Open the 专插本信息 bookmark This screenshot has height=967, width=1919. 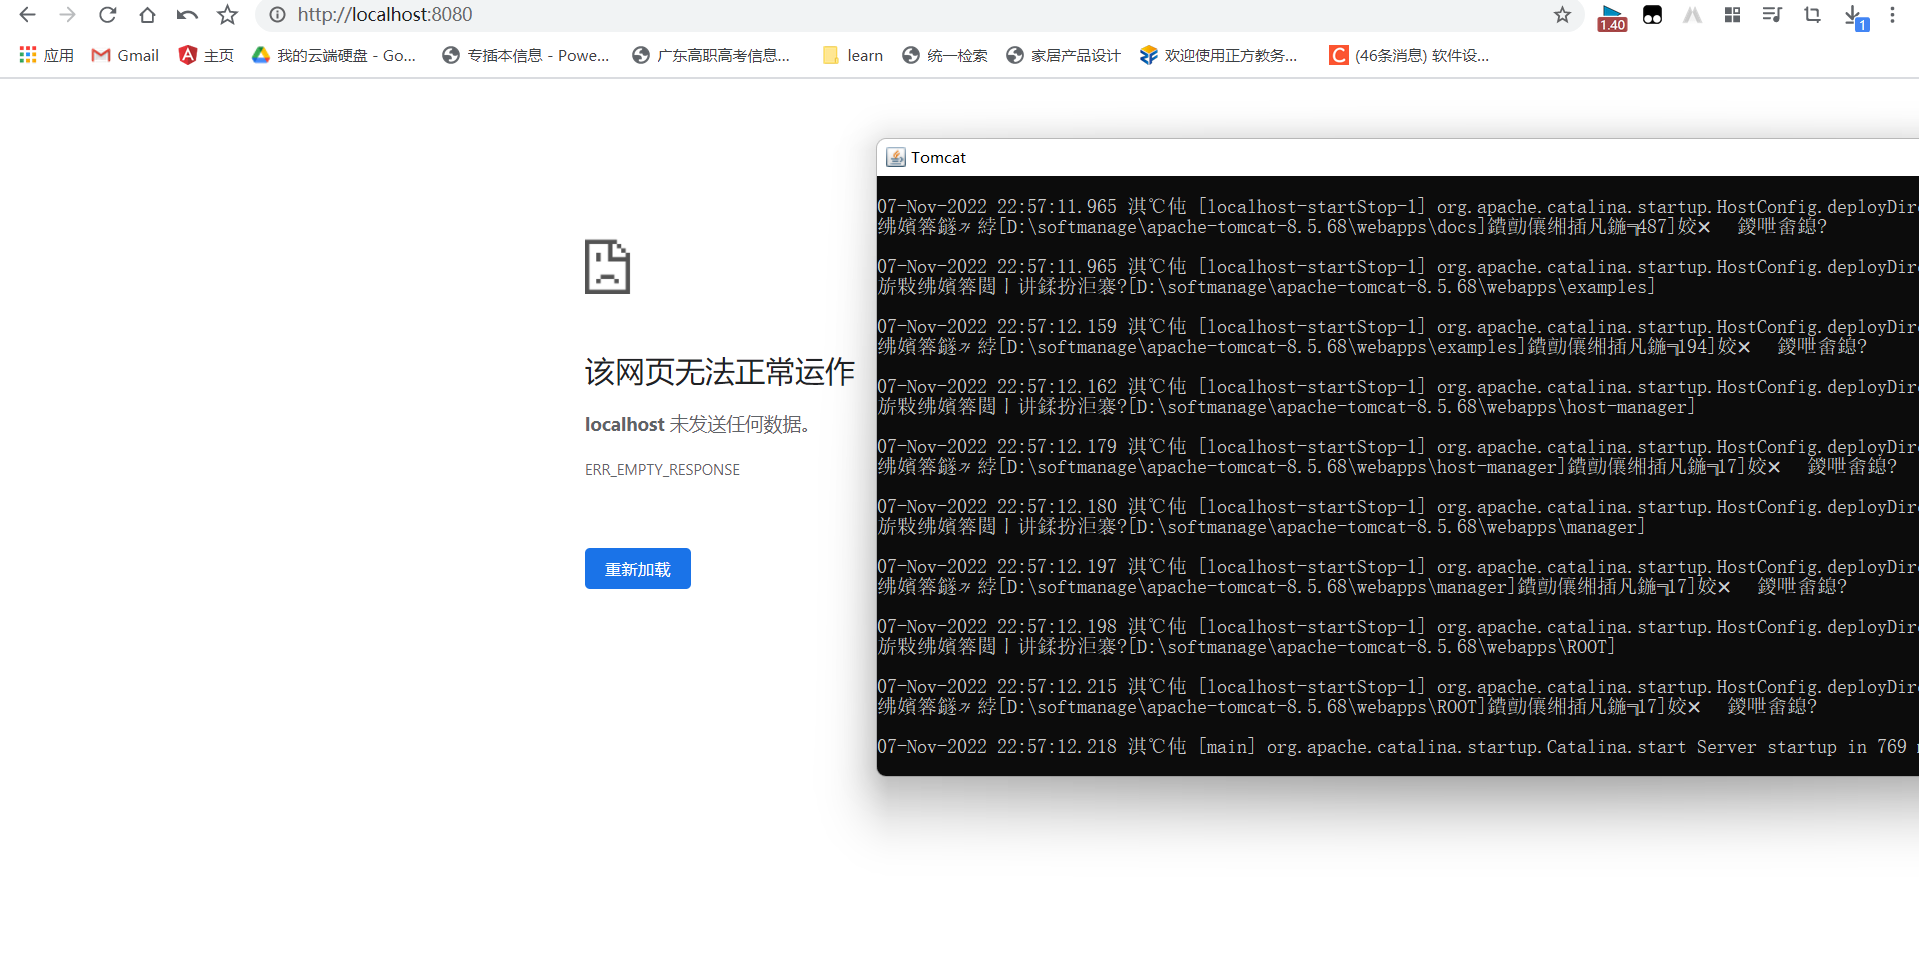tap(526, 55)
